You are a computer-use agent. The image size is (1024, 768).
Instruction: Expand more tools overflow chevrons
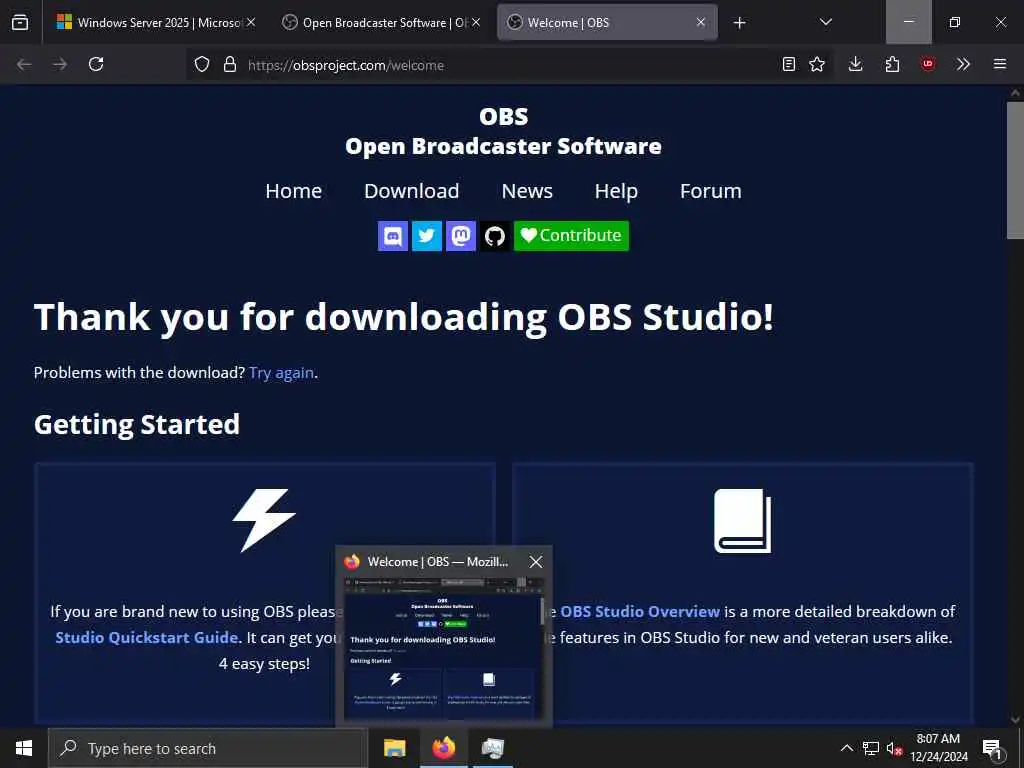[x=963, y=64]
